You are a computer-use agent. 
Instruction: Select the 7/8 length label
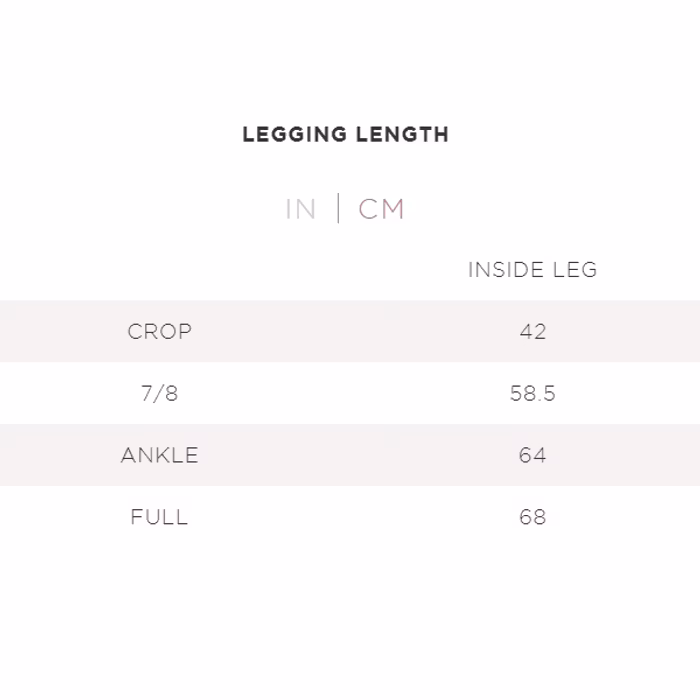[x=159, y=393]
